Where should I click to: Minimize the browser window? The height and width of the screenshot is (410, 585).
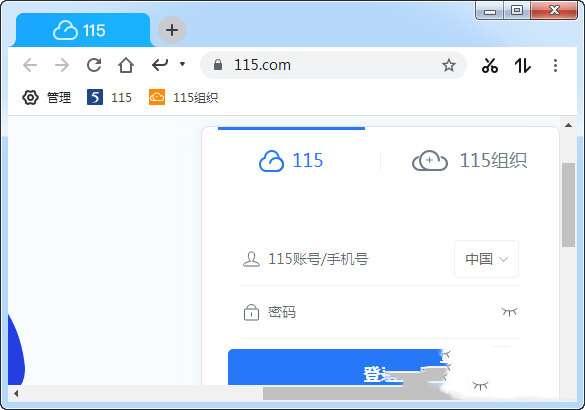point(490,10)
